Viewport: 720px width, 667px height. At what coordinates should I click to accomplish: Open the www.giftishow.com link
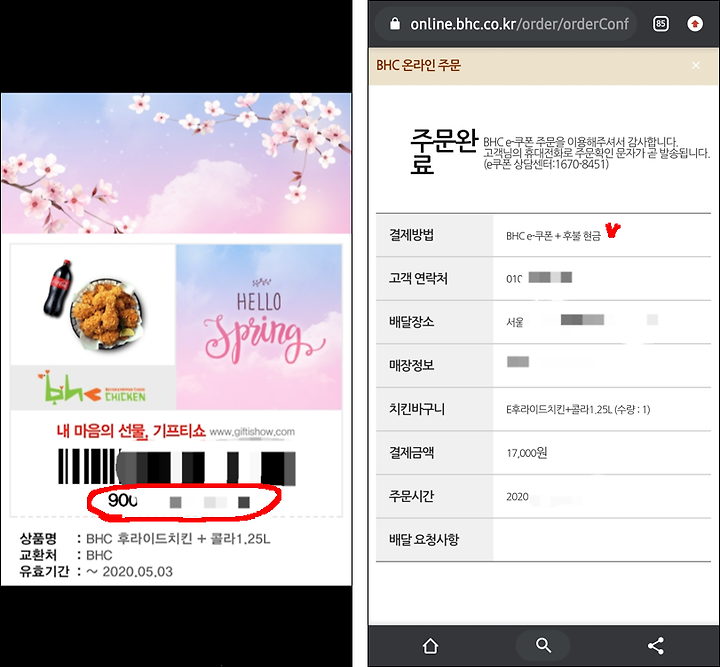(x=252, y=432)
